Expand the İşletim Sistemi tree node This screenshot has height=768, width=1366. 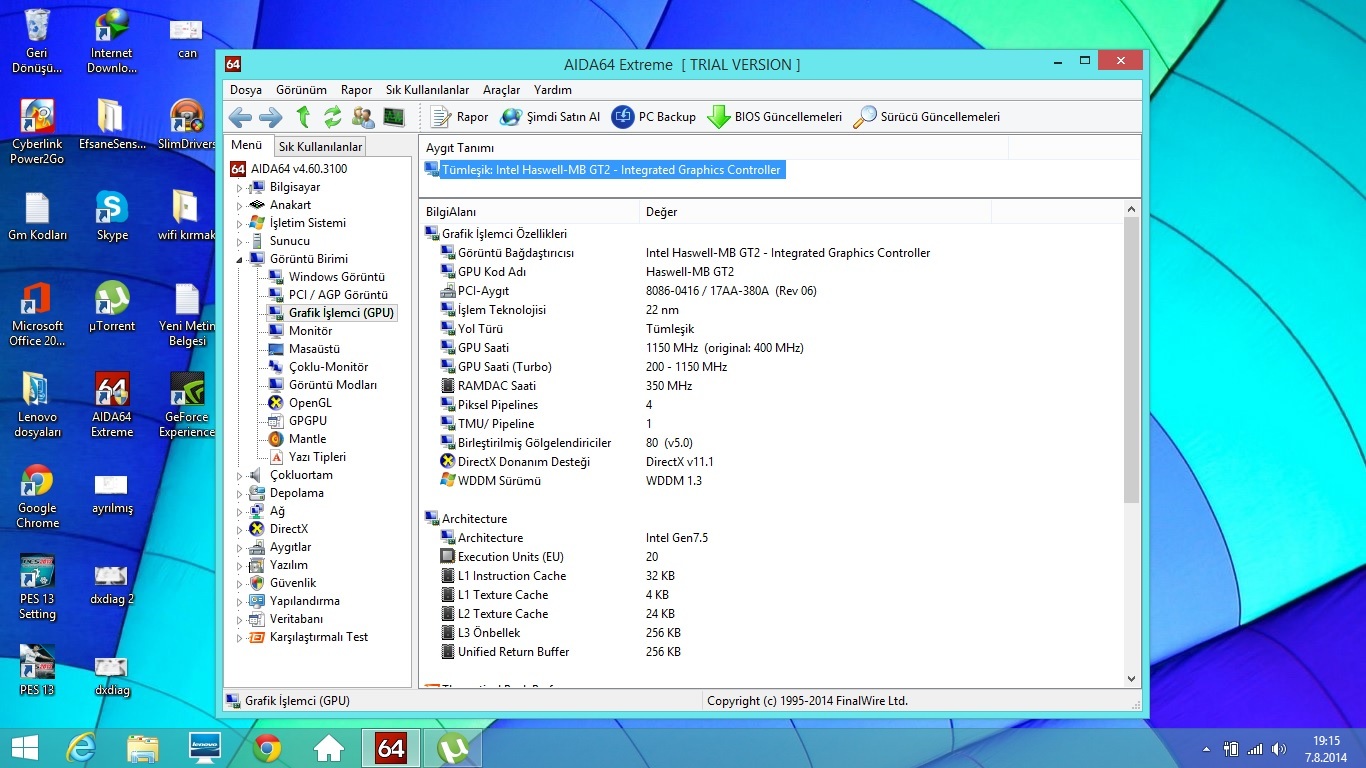tap(239, 223)
